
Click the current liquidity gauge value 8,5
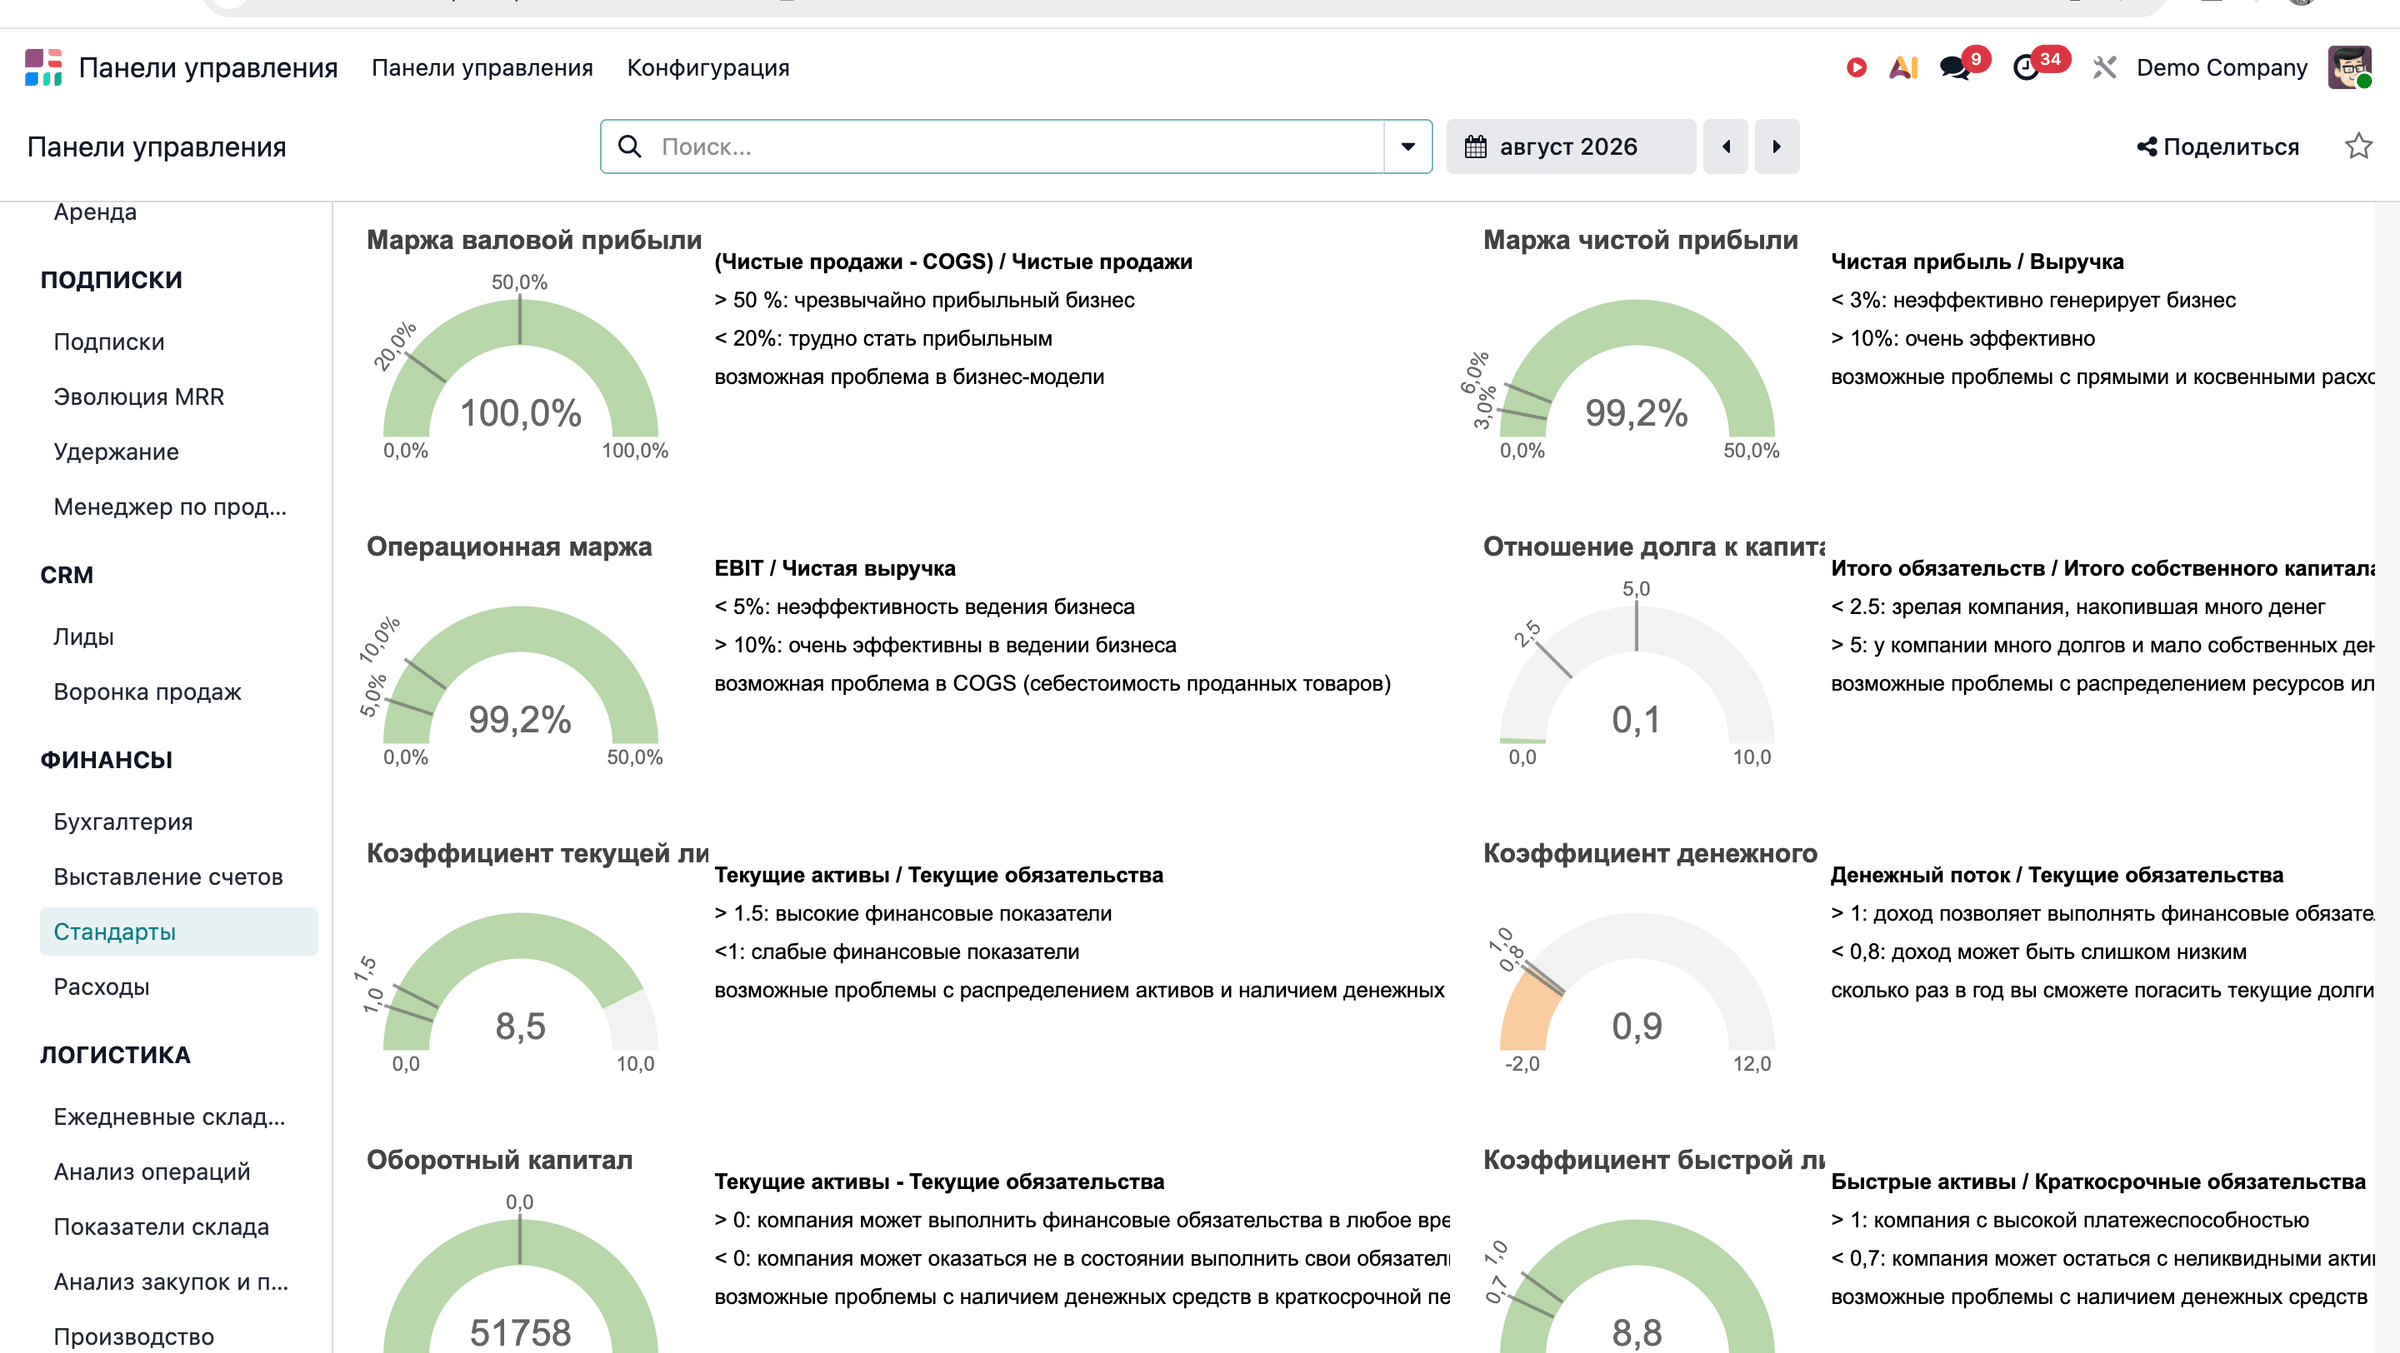(x=520, y=1026)
